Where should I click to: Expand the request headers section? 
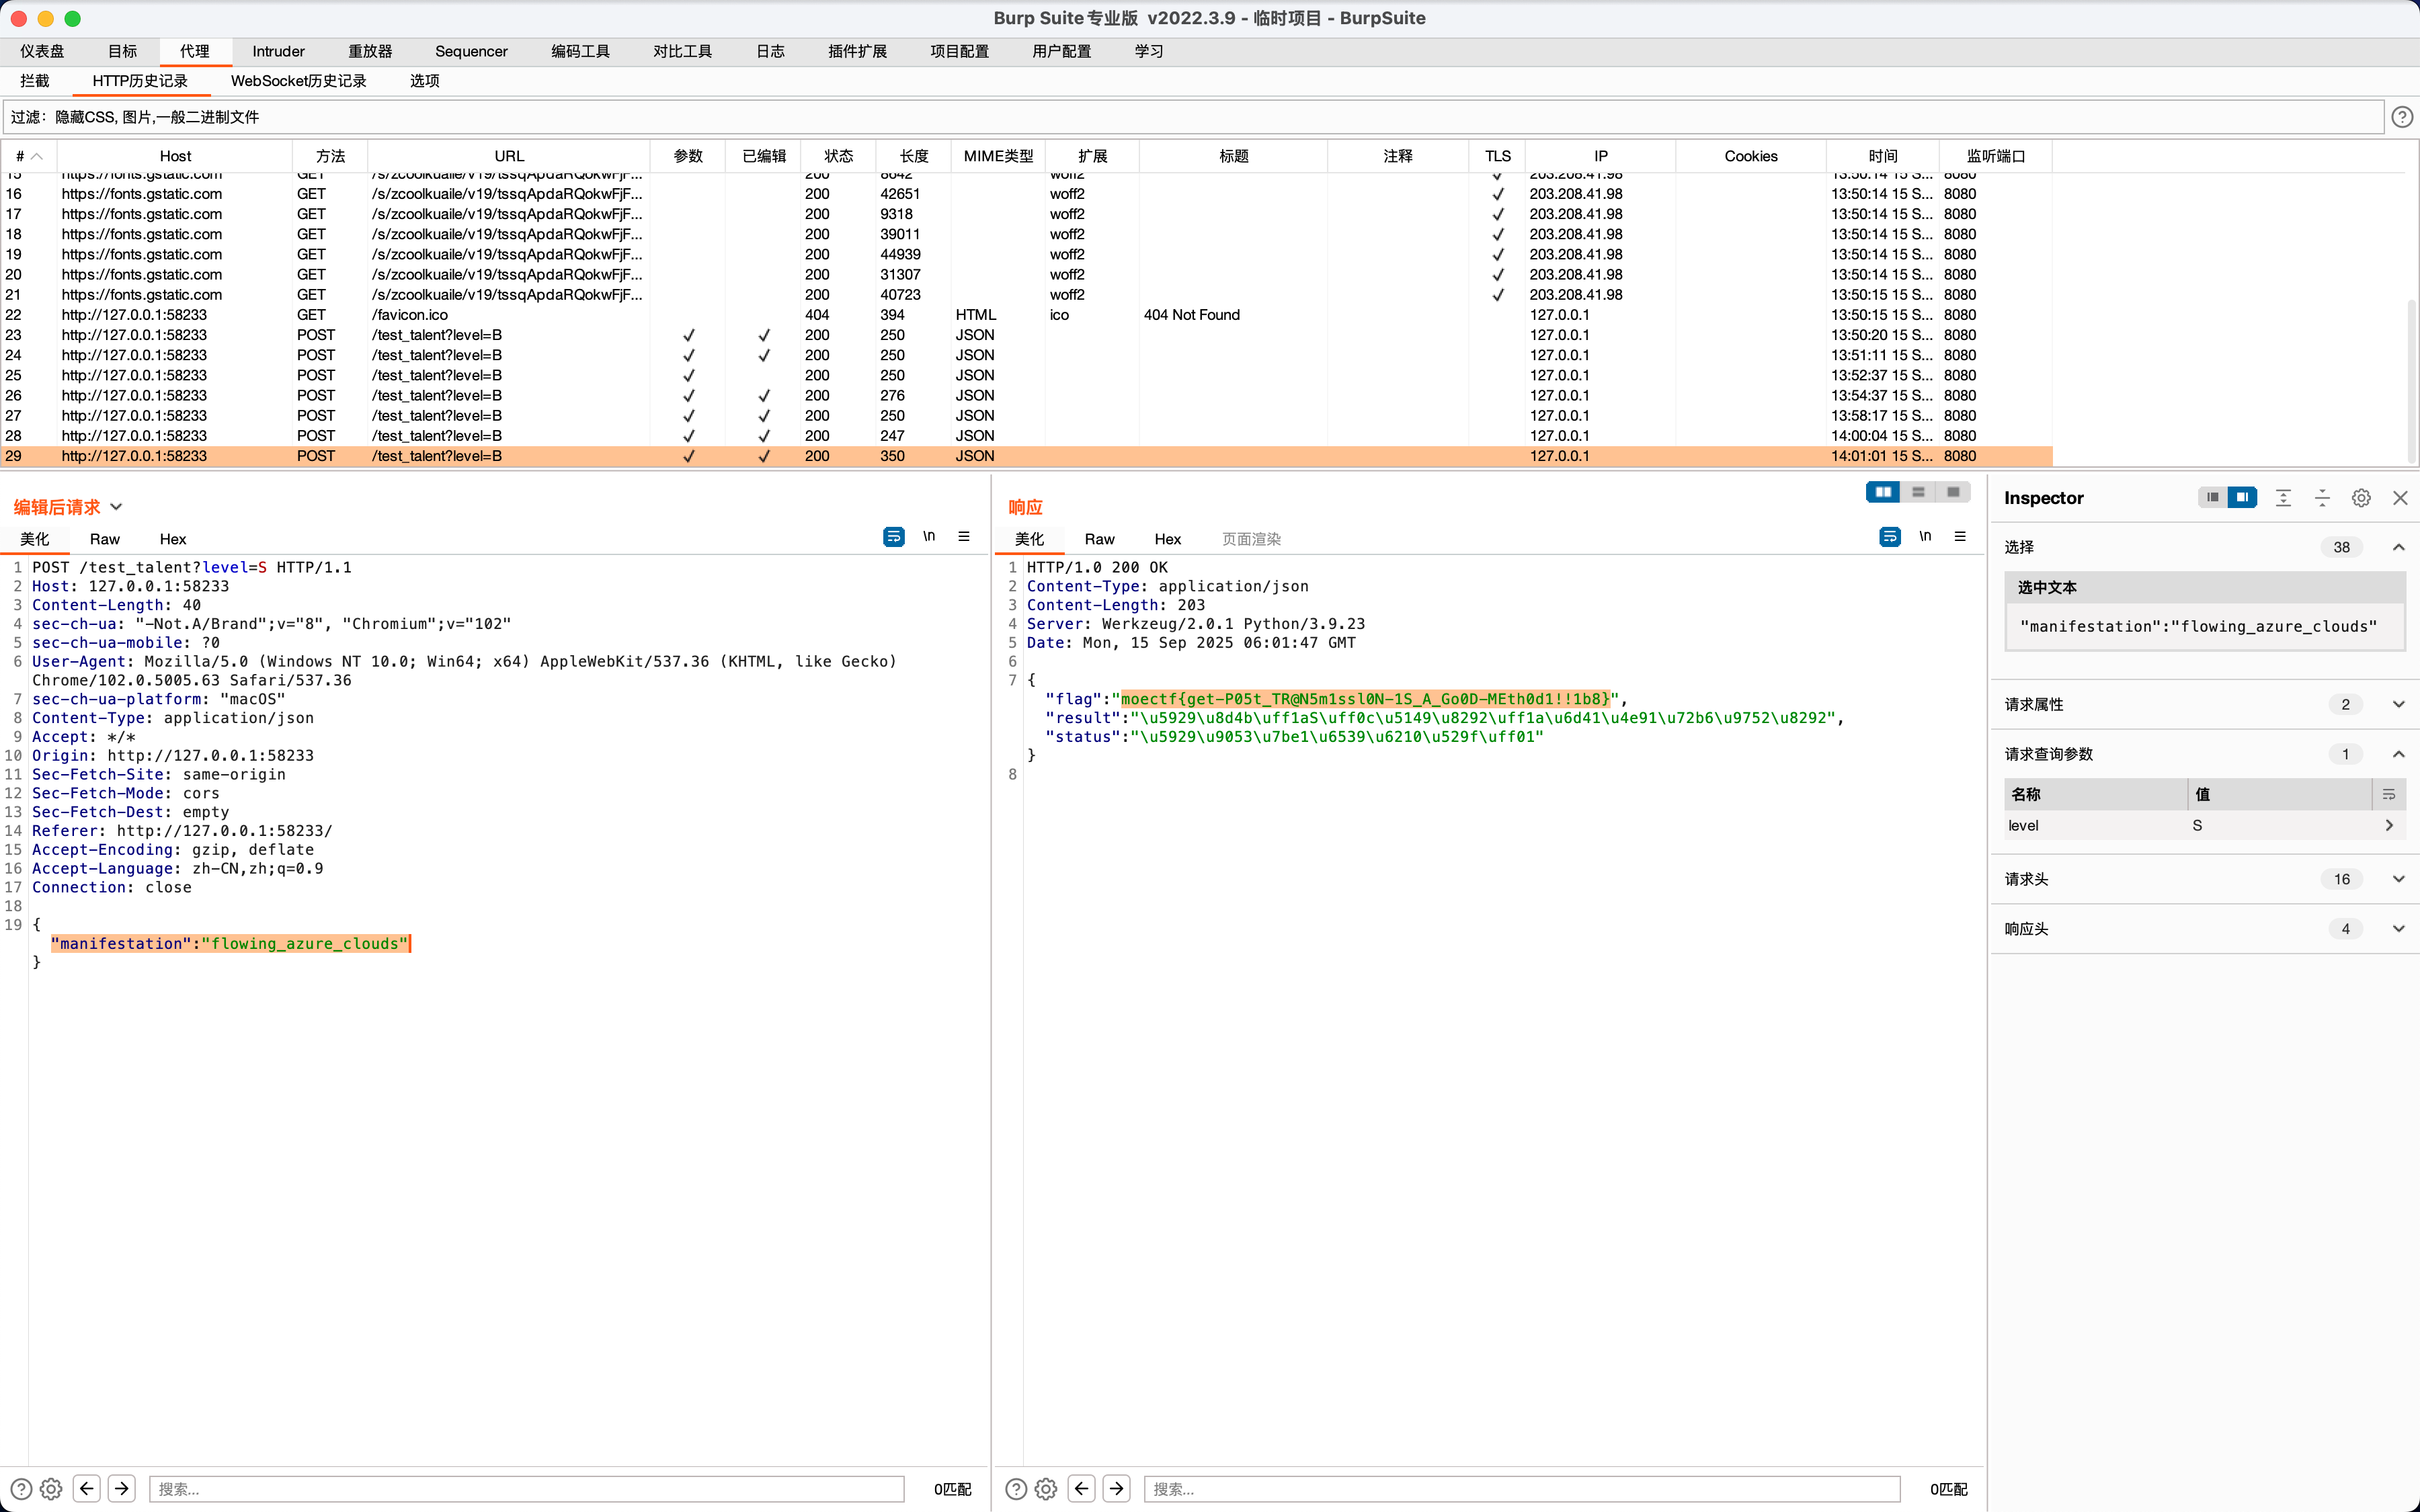click(x=2398, y=879)
